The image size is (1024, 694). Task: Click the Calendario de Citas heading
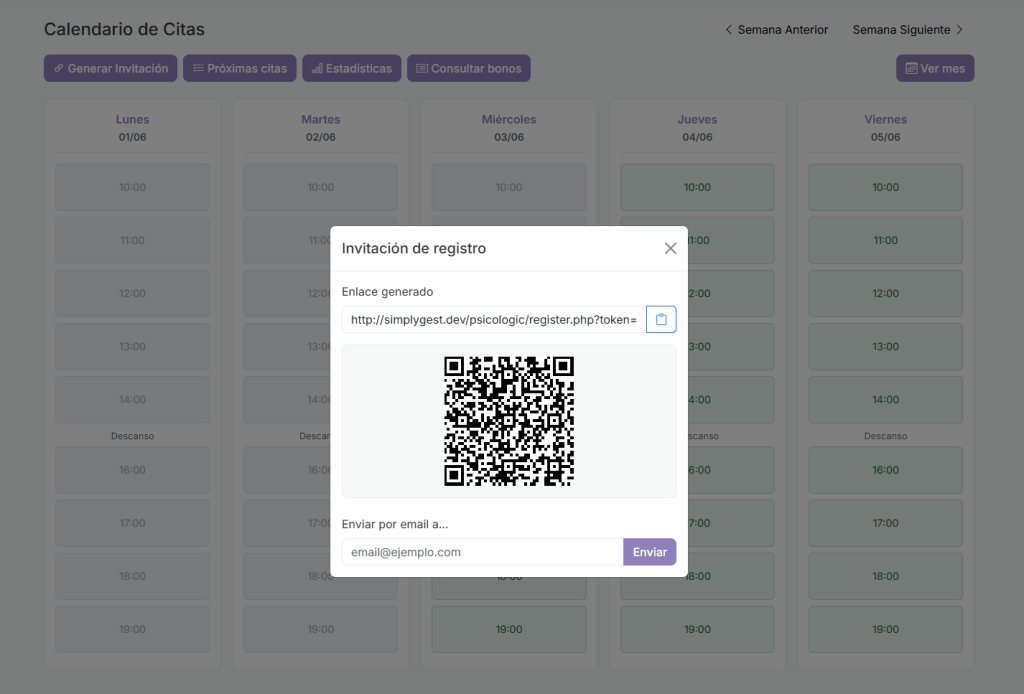pyautogui.click(x=124, y=29)
